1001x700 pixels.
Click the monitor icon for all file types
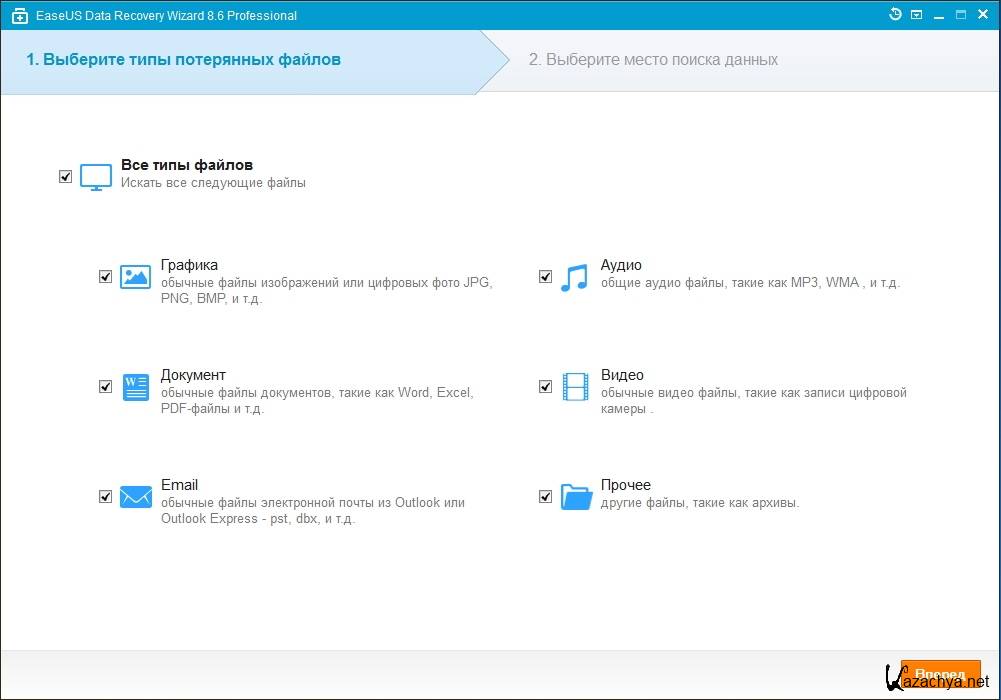coord(96,177)
